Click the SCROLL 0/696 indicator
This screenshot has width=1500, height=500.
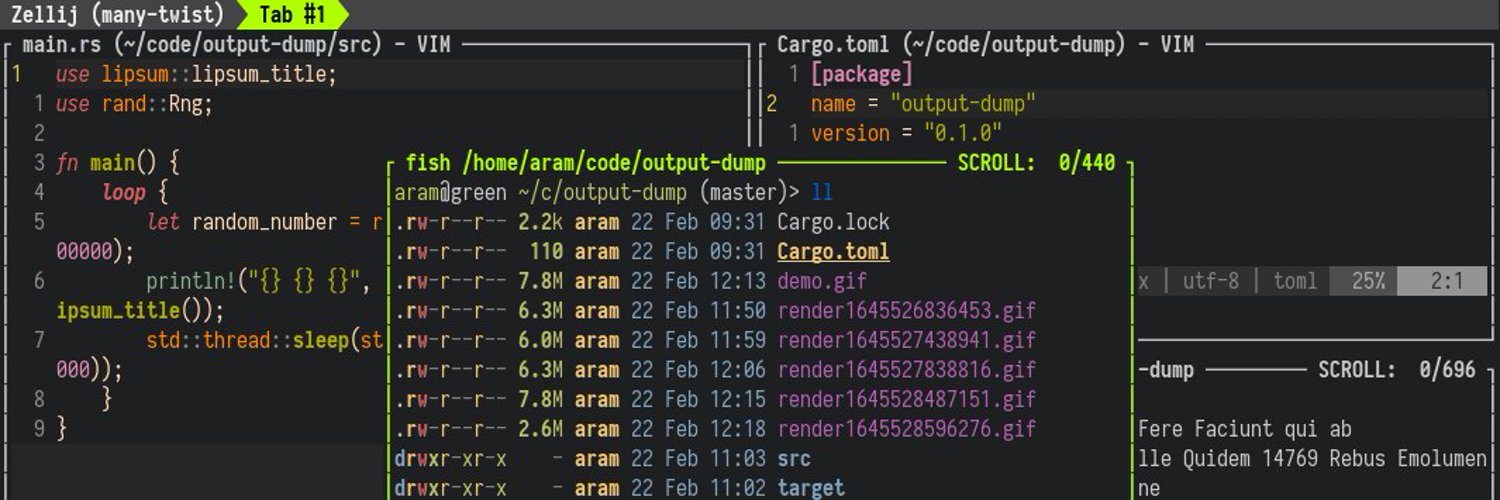click(x=1396, y=370)
